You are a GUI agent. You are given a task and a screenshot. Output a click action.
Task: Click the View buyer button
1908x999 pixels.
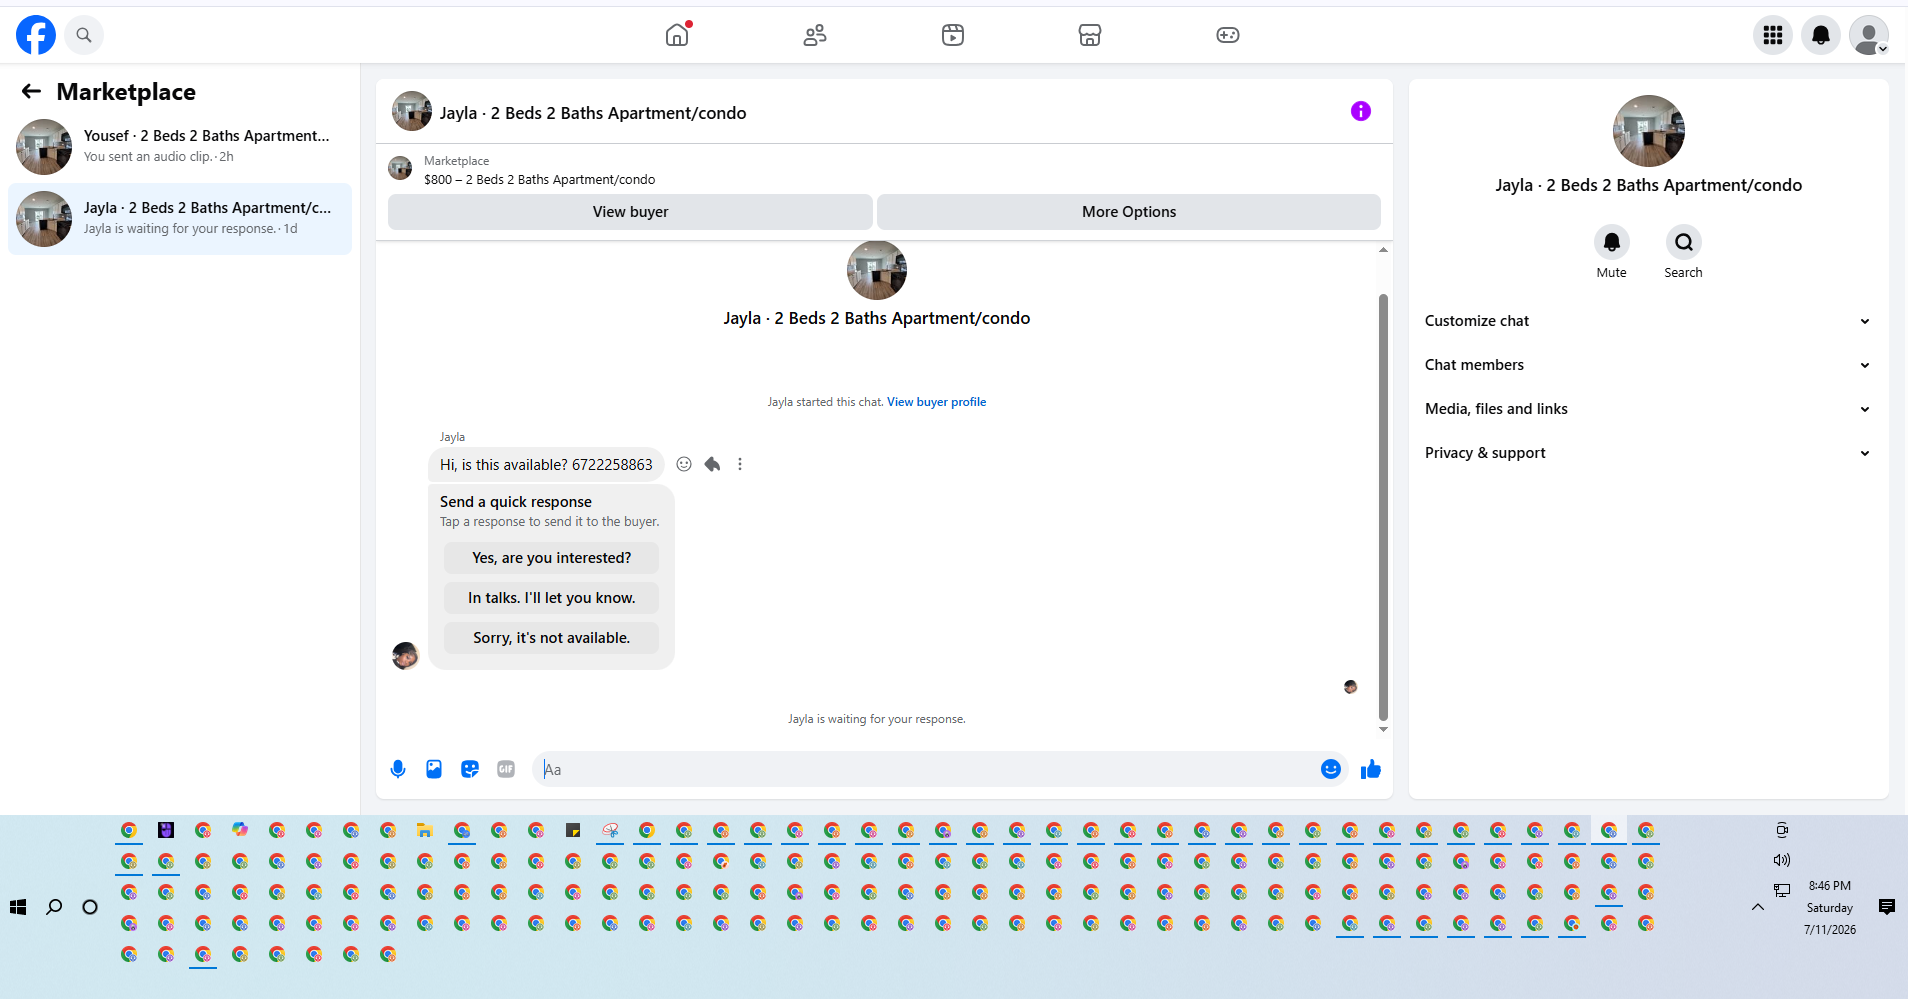[630, 212]
